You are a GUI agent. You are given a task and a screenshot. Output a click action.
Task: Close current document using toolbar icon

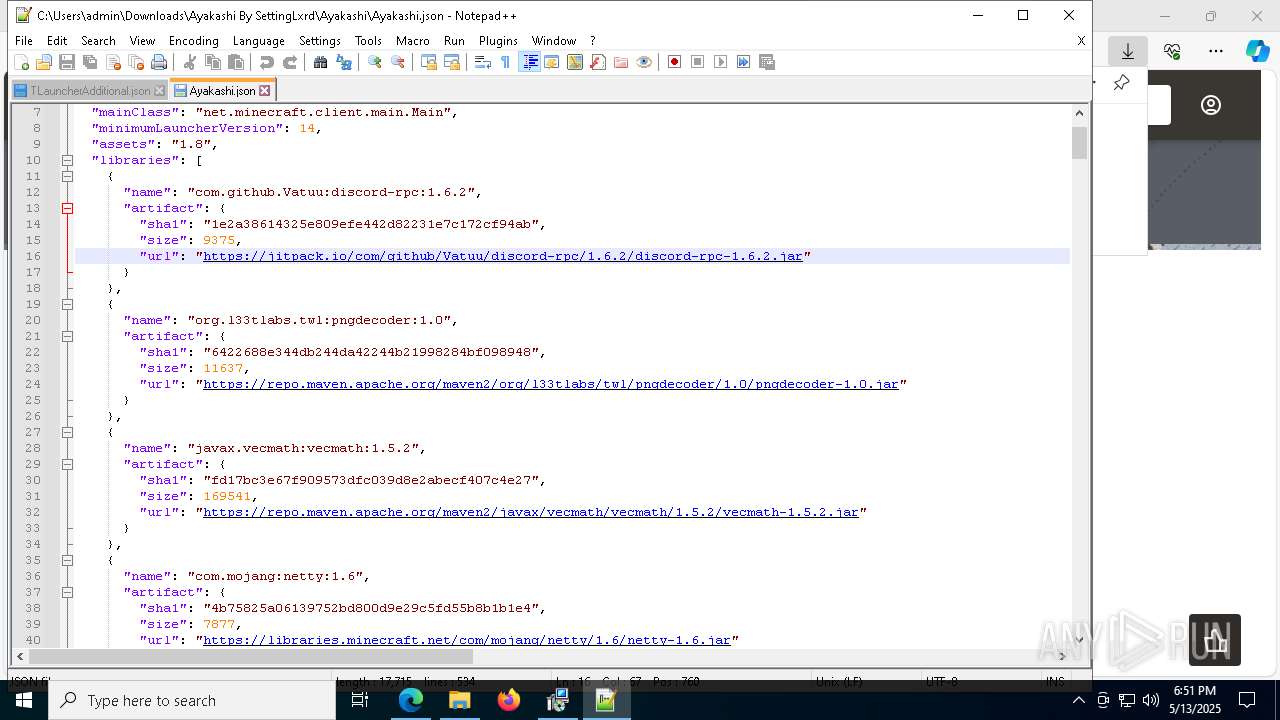[113, 62]
